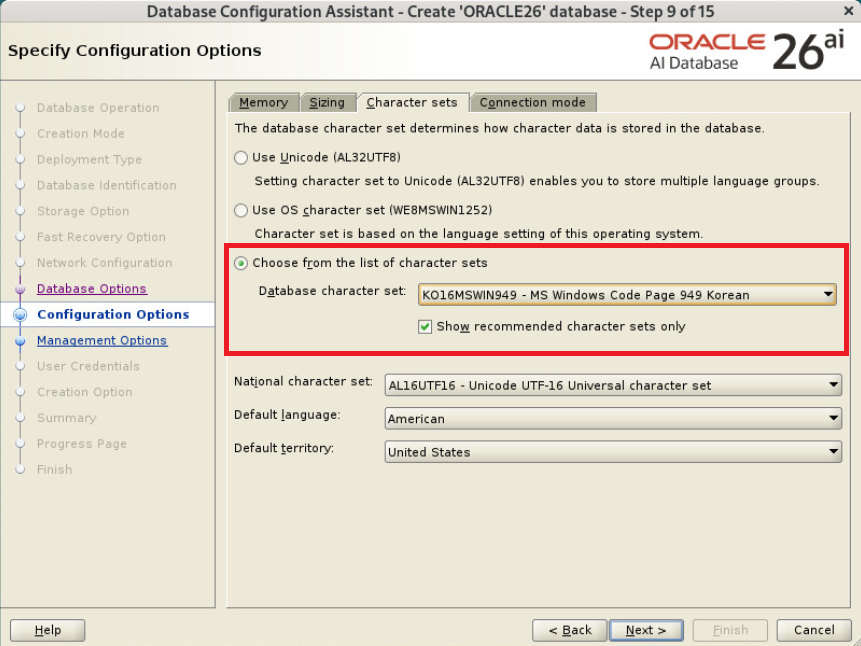861x646 pixels.
Task: Click the Default language label
Action: pos(287,415)
